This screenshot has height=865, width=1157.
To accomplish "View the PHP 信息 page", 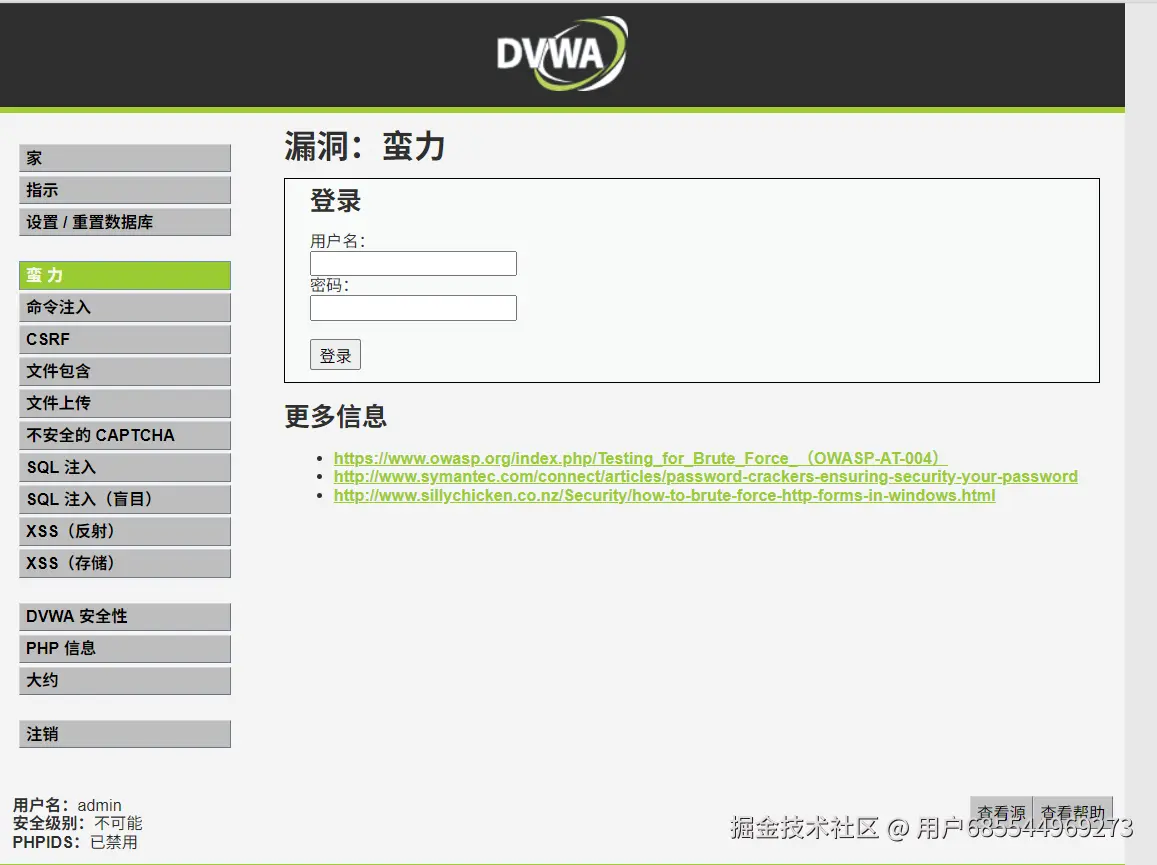I will click(x=124, y=648).
